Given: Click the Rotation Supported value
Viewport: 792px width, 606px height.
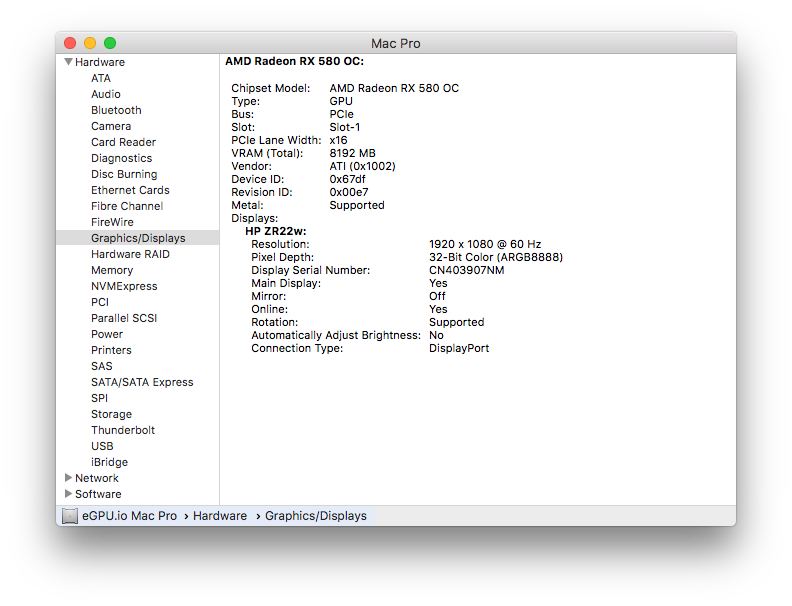Looking at the screenshot, I should coord(456,322).
